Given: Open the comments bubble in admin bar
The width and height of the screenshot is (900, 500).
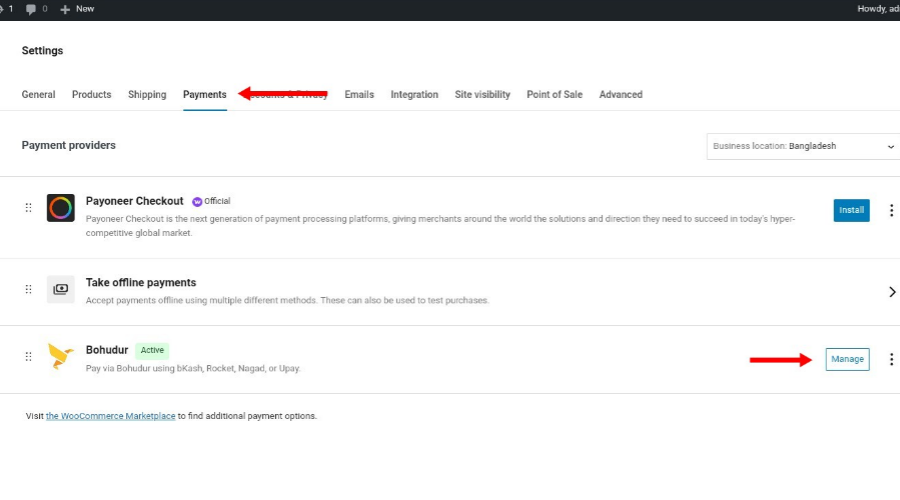Looking at the screenshot, I should pos(36,9).
